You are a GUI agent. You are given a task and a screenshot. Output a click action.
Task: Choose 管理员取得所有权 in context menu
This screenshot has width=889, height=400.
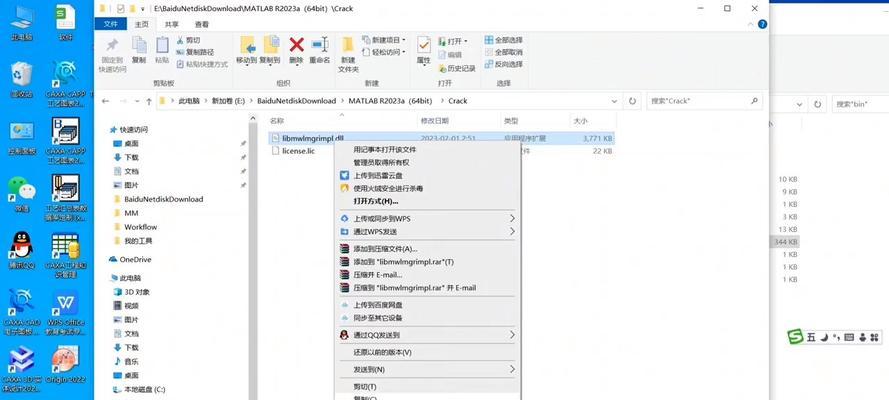[x=382, y=163]
